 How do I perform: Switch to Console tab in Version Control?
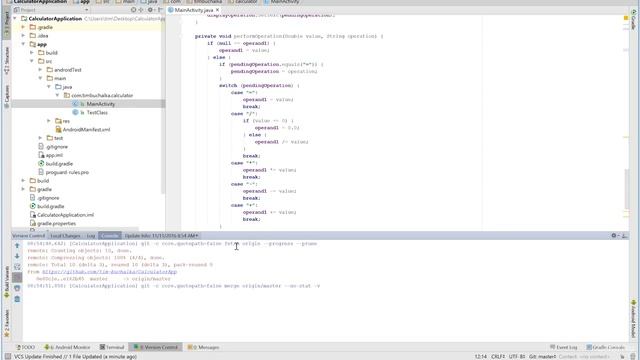(x=110, y=236)
